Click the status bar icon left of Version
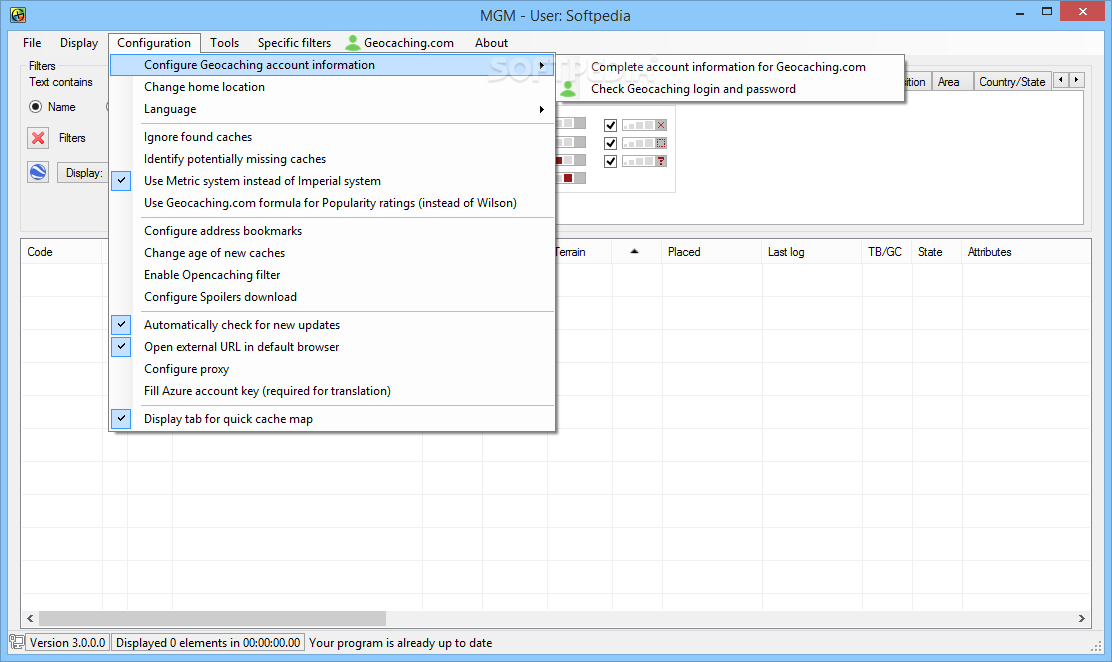1112x662 pixels. pyautogui.click(x=16, y=642)
